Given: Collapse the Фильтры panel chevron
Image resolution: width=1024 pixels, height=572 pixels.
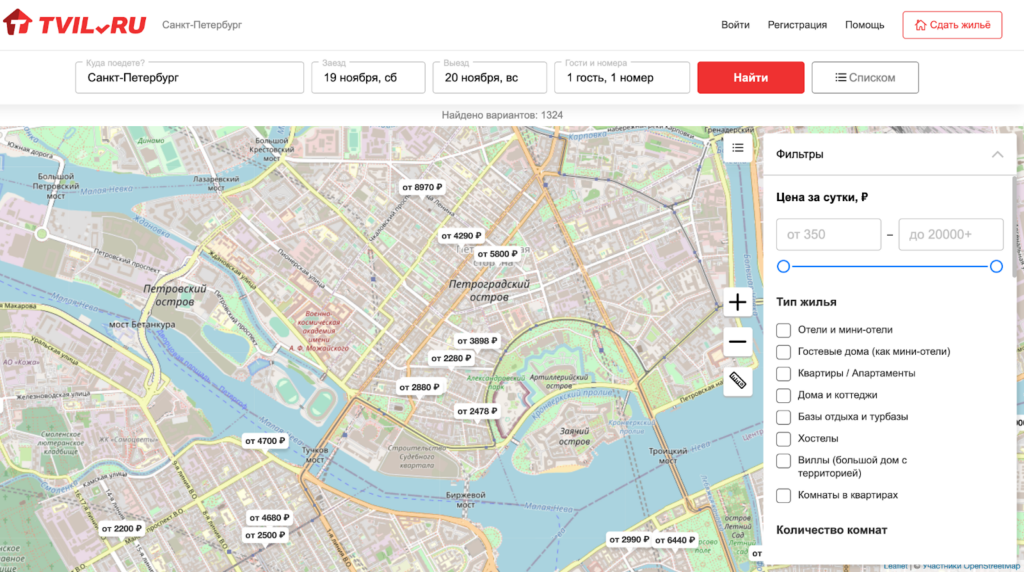Looking at the screenshot, I should [997, 155].
